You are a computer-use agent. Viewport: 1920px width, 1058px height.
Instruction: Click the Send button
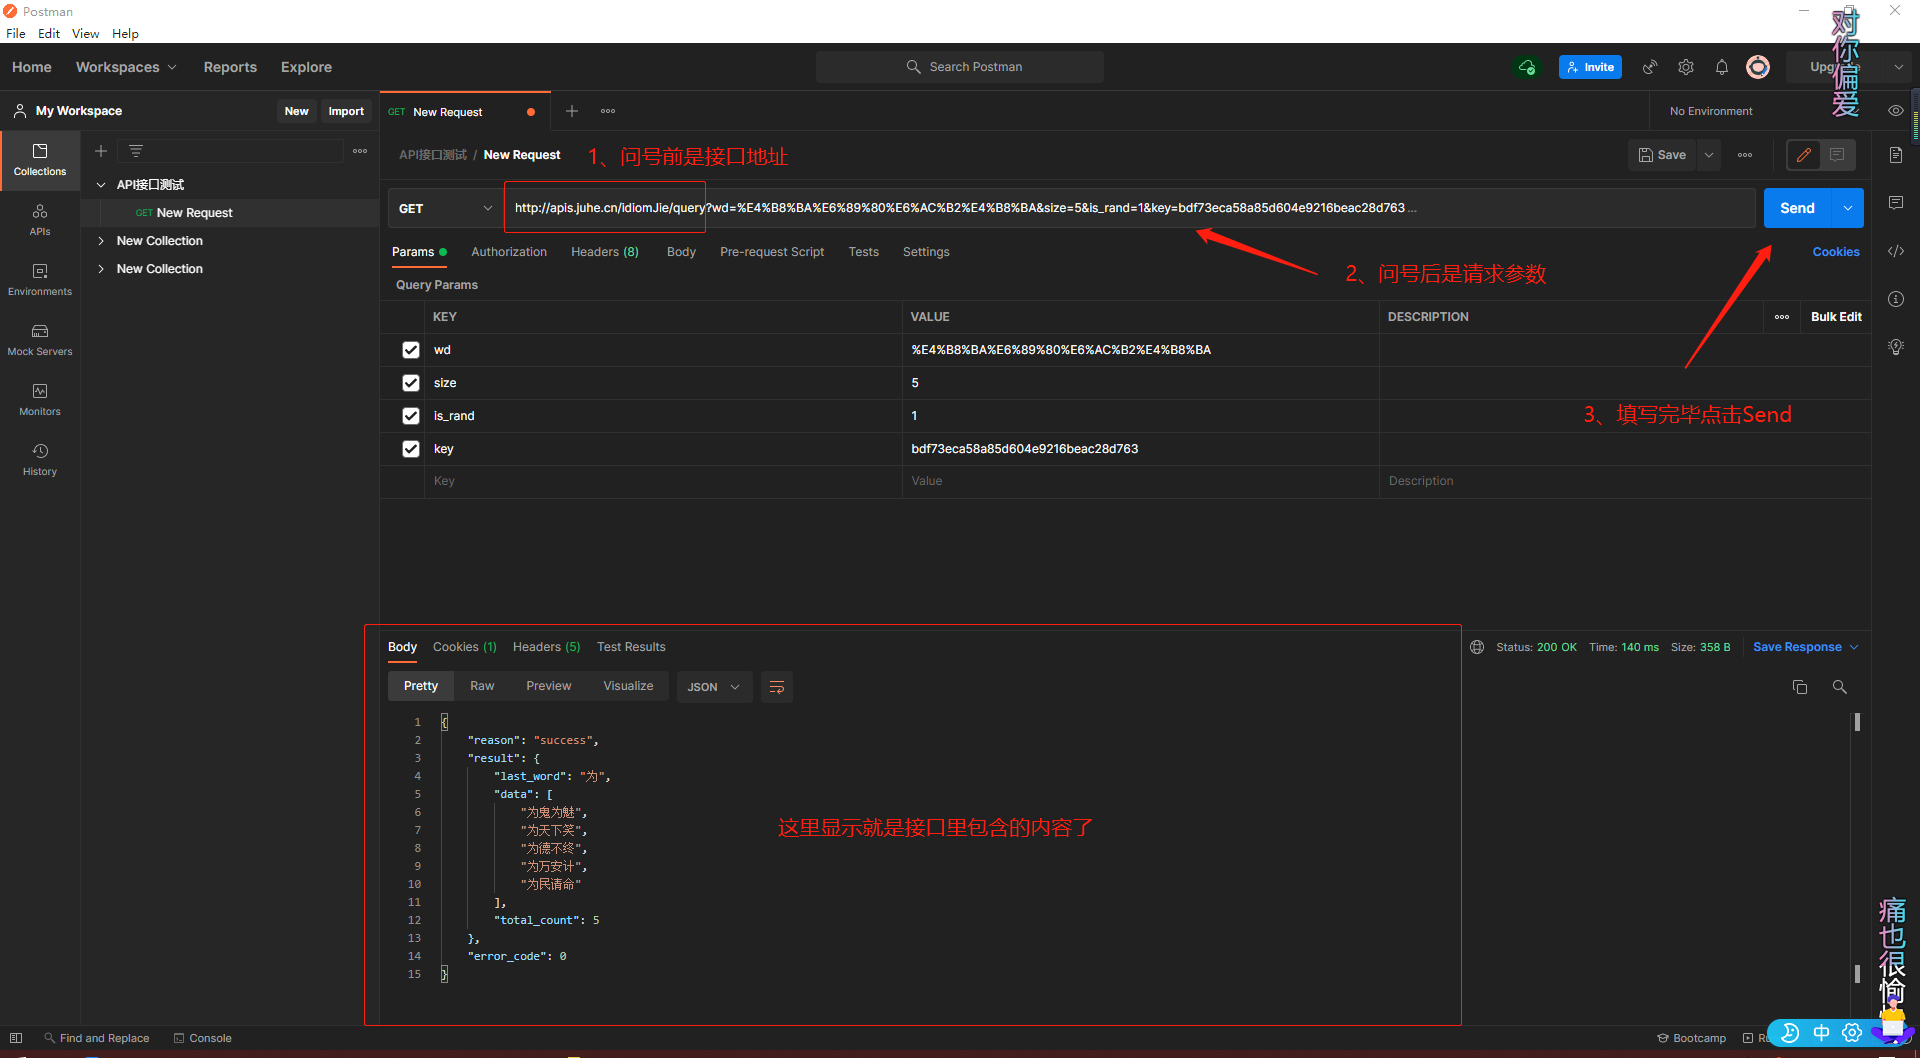click(1797, 208)
